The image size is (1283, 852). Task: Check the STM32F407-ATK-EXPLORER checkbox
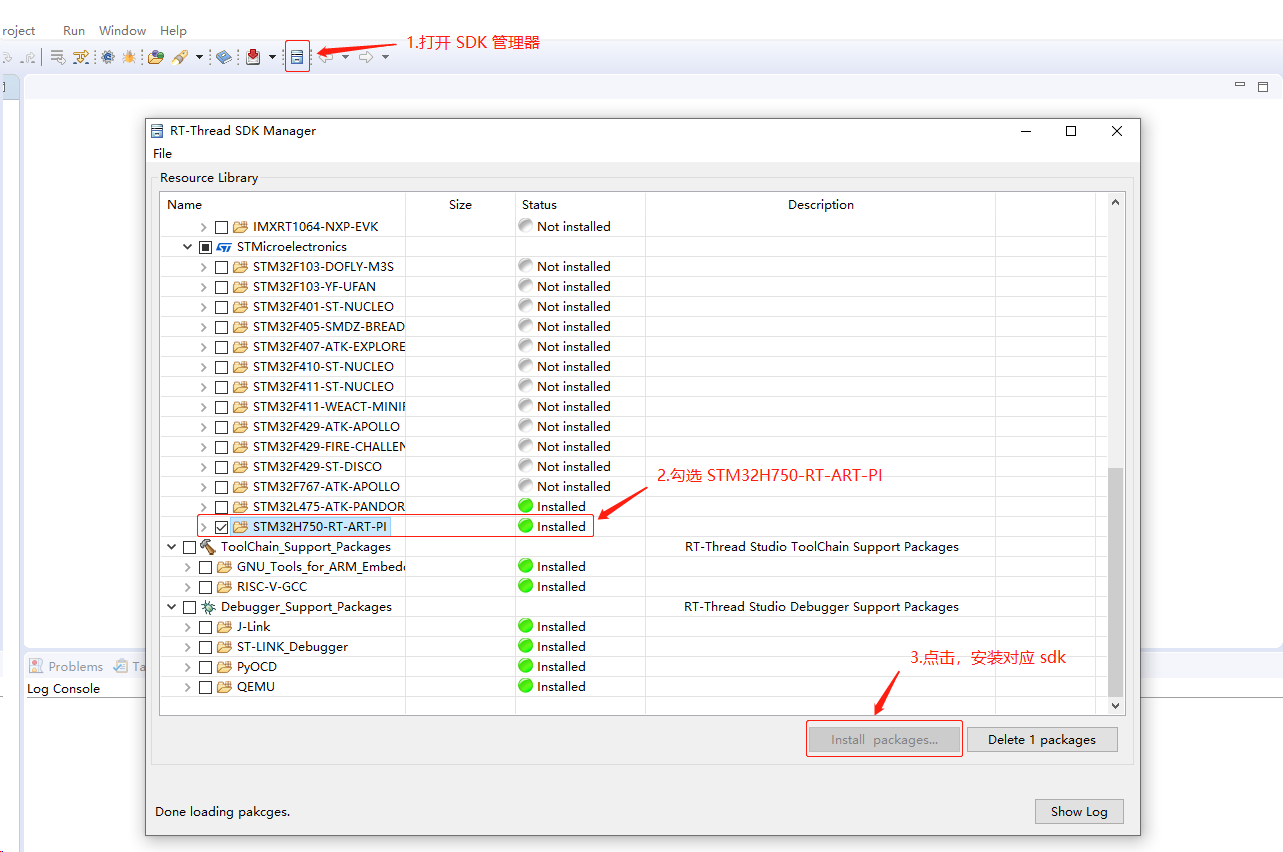(x=221, y=347)
